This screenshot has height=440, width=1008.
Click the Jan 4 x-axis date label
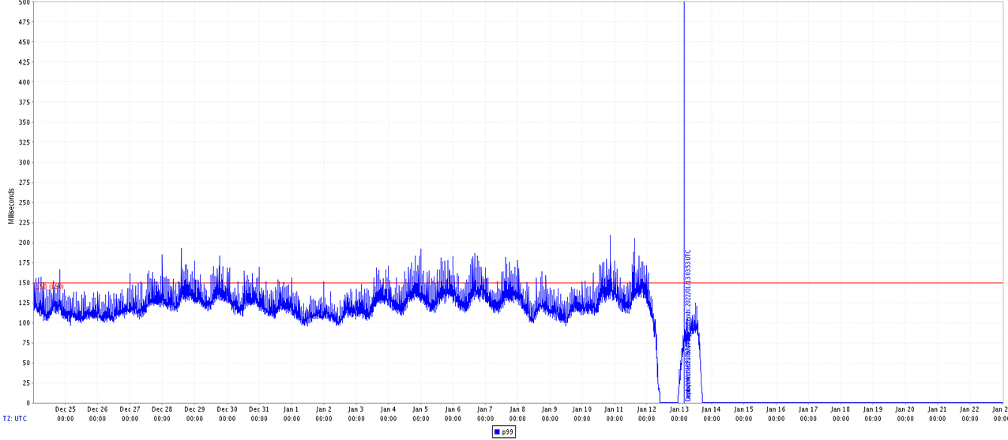coord(388,409)
